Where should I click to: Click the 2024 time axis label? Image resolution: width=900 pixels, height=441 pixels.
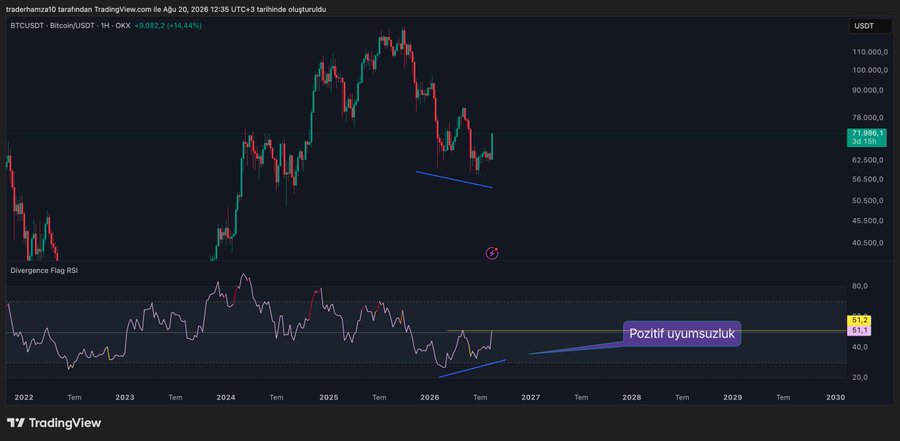coord(226,397)
